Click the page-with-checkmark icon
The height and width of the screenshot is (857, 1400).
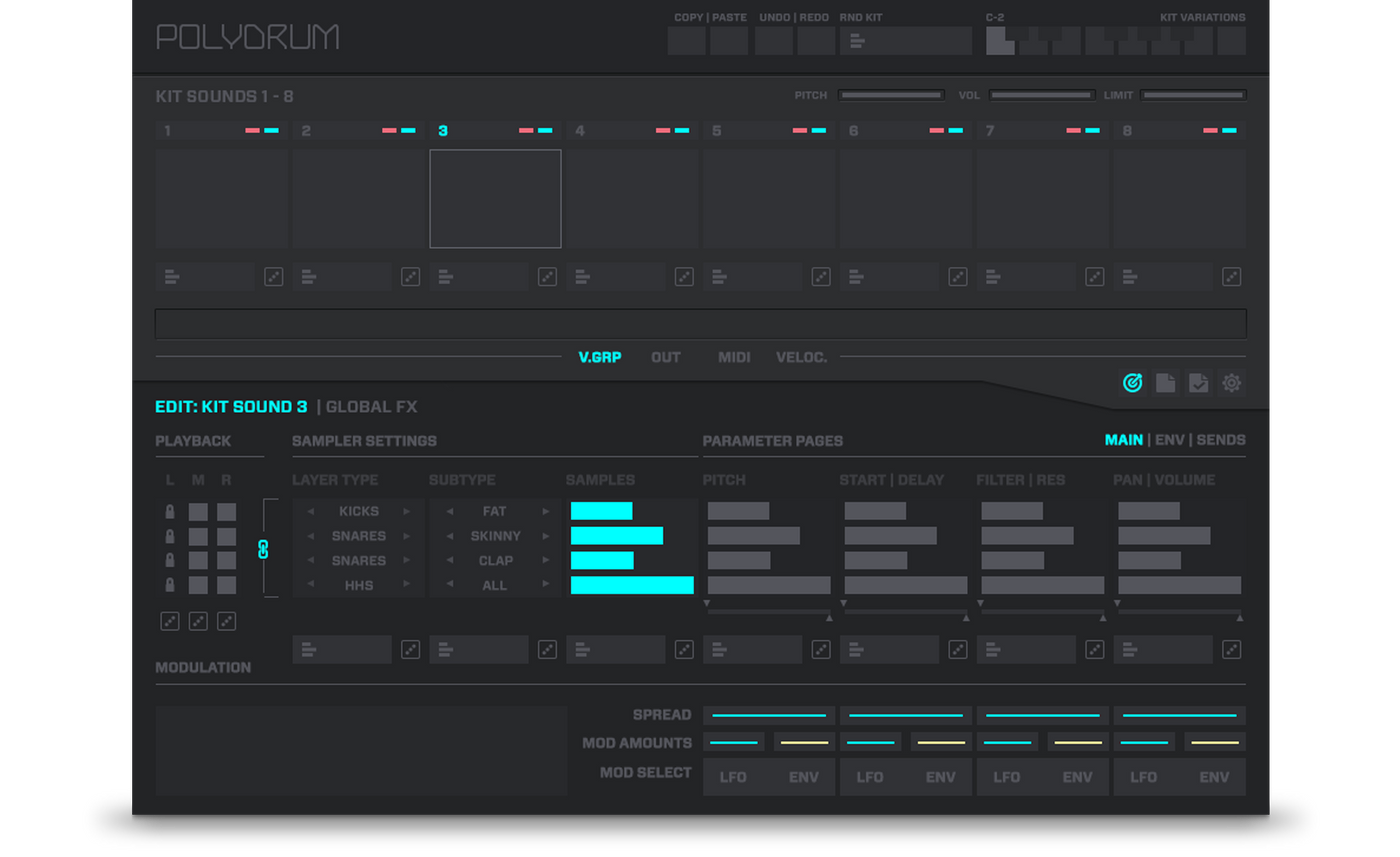click(1198, 383)
